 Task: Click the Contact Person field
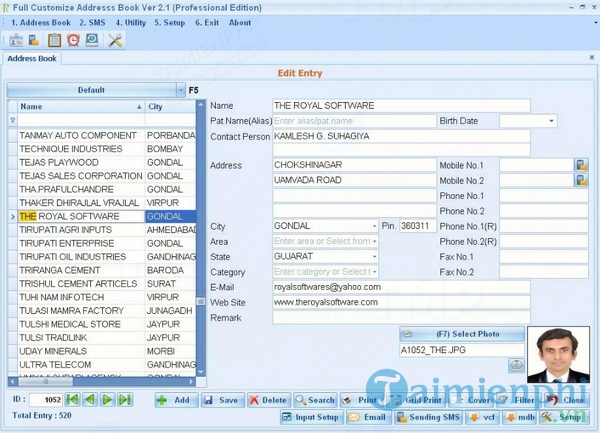[x=401, y=136]
